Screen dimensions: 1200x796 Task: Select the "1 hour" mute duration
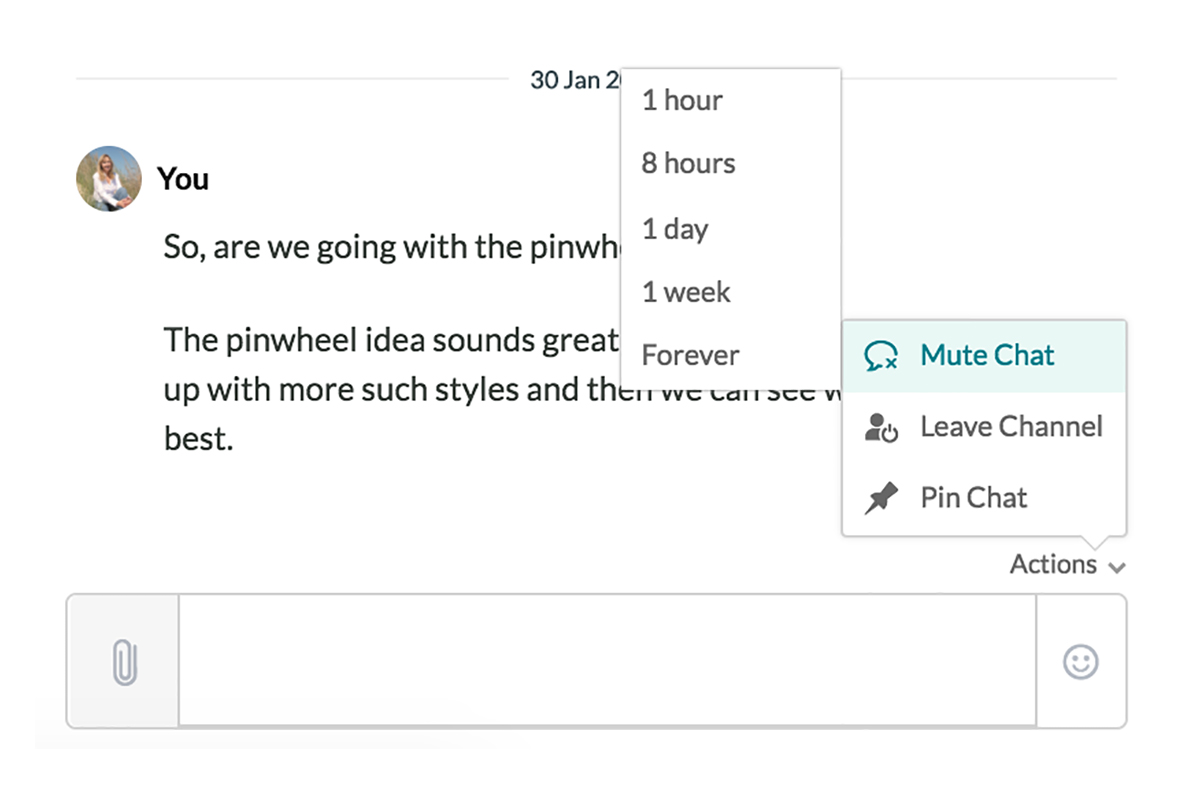click(x=682, y=101)
